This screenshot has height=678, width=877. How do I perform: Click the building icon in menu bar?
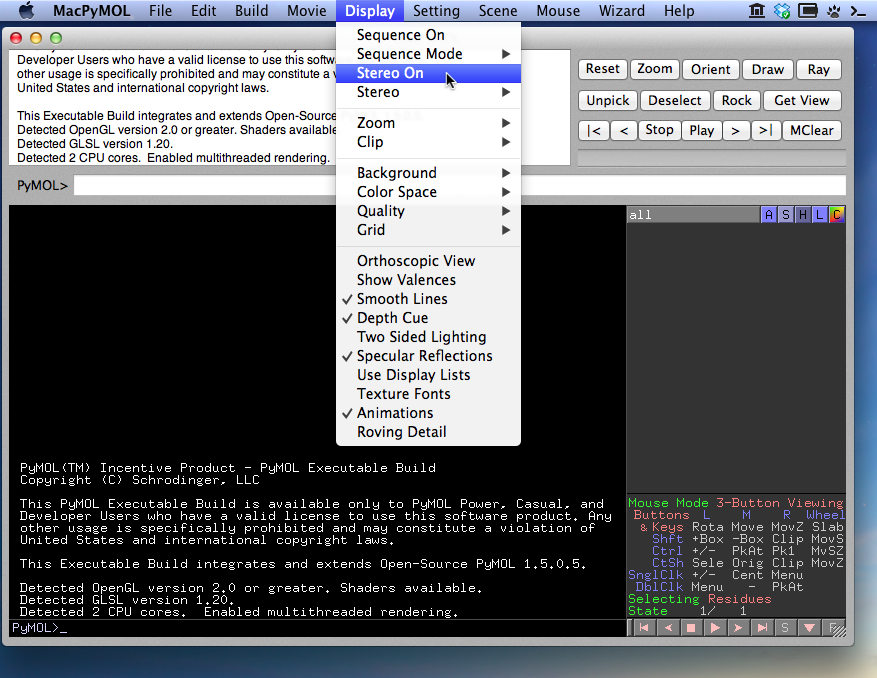coord(757,11)
